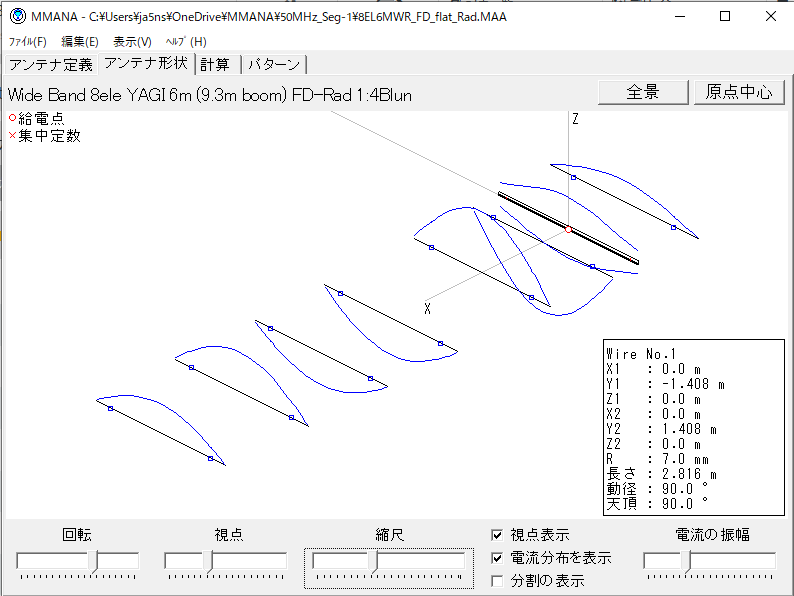794x596 pixels.
Task: Toggle the 電流分布を表示 checkbox
Action: click(x=498, y=558)
